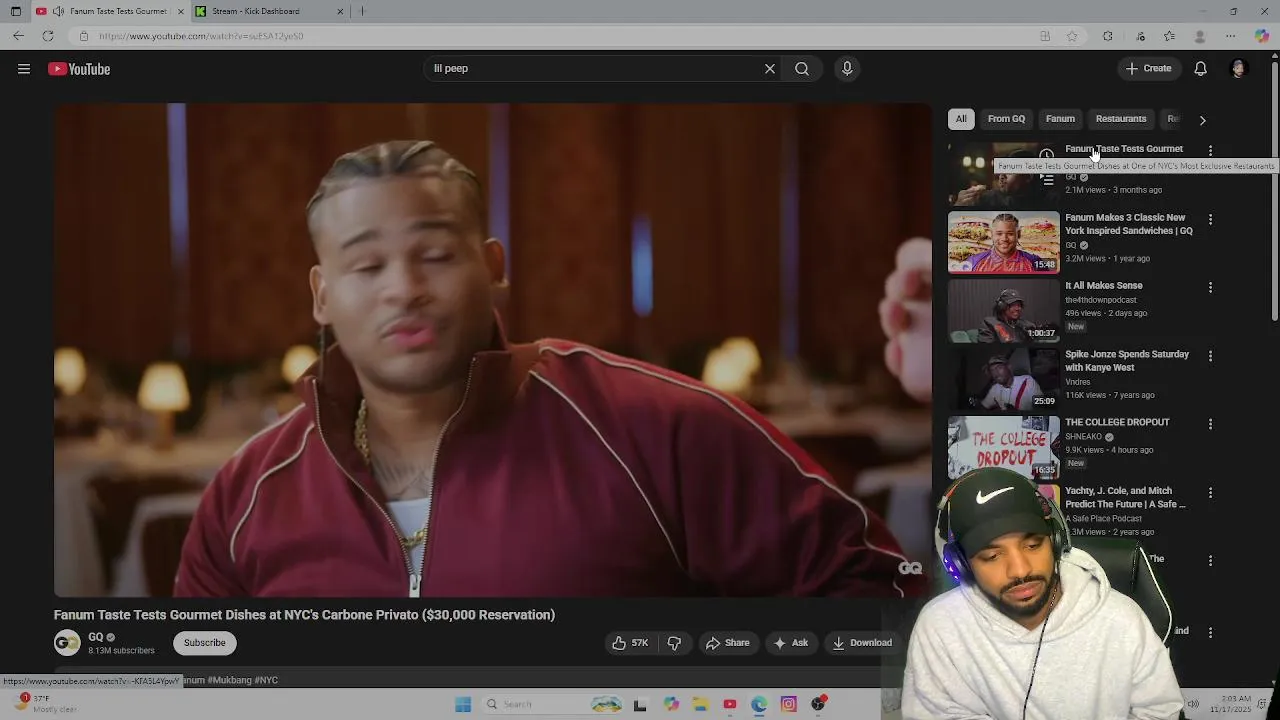Viewport: 1280px width, 720px height.
Task: Open the Create menu
Action: pyautogui.click(x=1148, y=68)
